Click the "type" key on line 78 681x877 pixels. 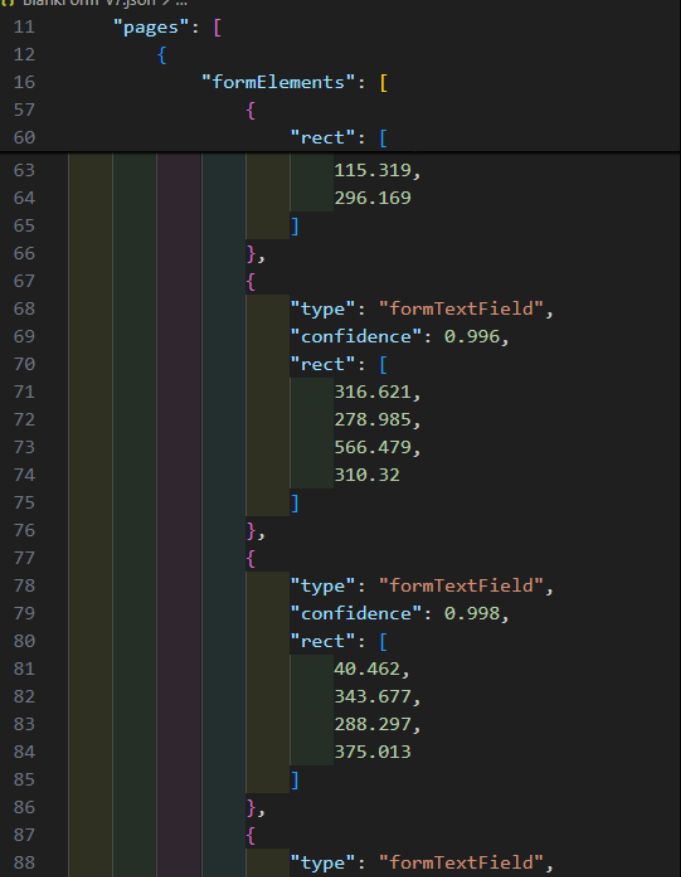[322, 586]
